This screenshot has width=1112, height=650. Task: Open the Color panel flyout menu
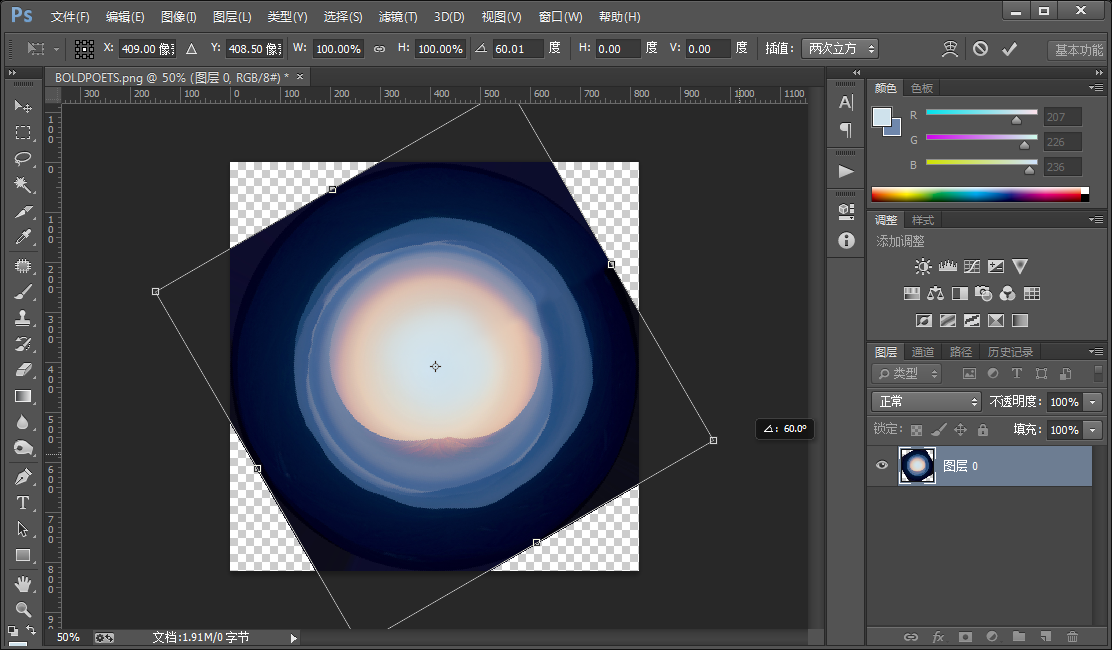1096,88
